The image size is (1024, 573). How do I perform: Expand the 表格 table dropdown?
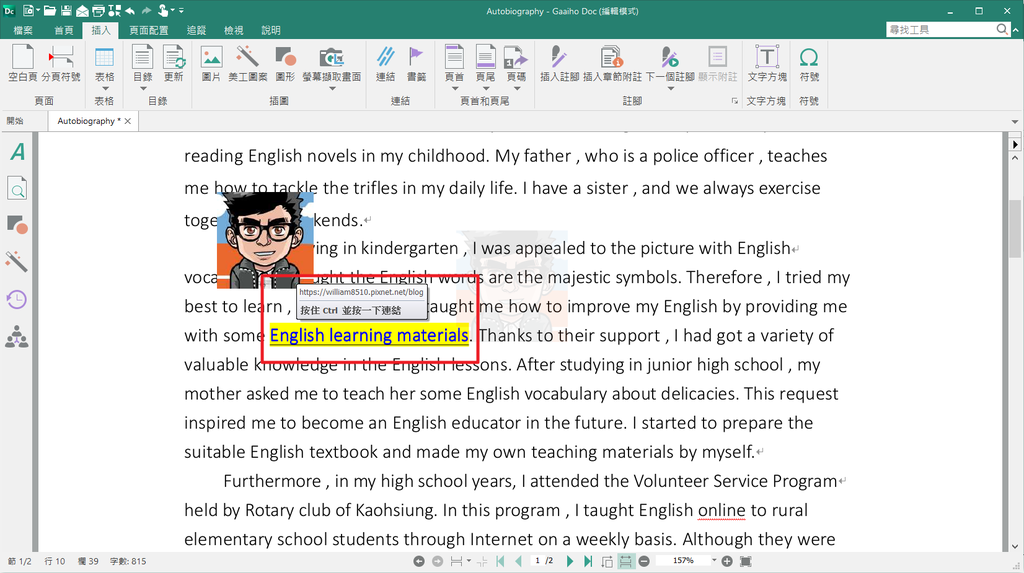[104, 88]
